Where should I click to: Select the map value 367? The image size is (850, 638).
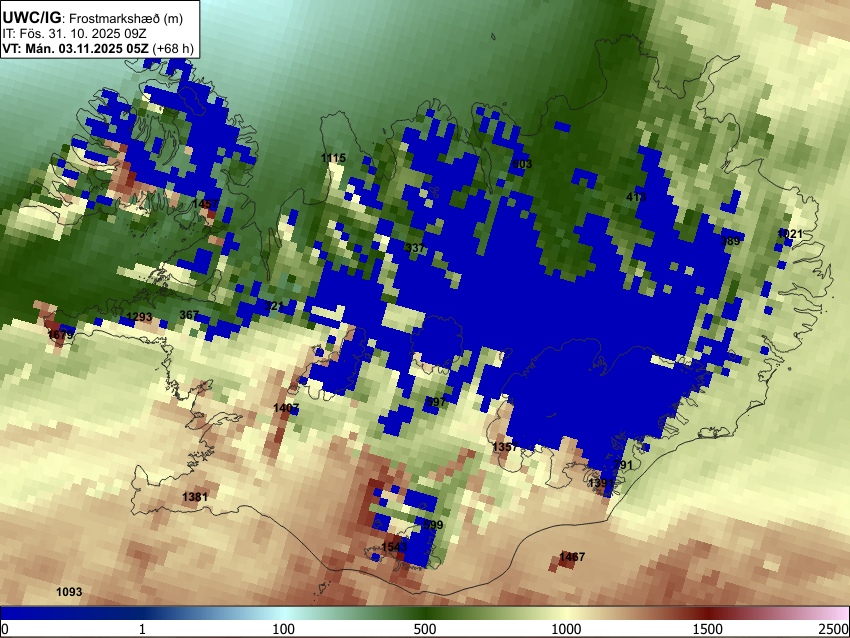click(x=189, y=315)
